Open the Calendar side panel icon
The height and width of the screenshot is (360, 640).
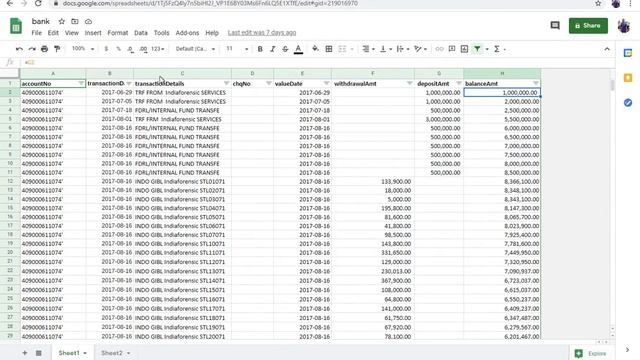tap(628, 53)
